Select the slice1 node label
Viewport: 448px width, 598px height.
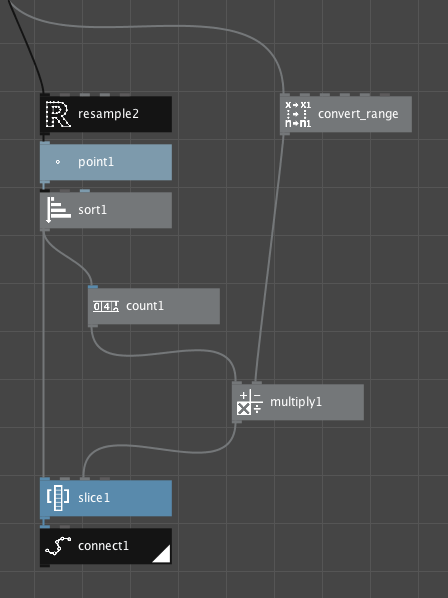[x=94, y=498]
